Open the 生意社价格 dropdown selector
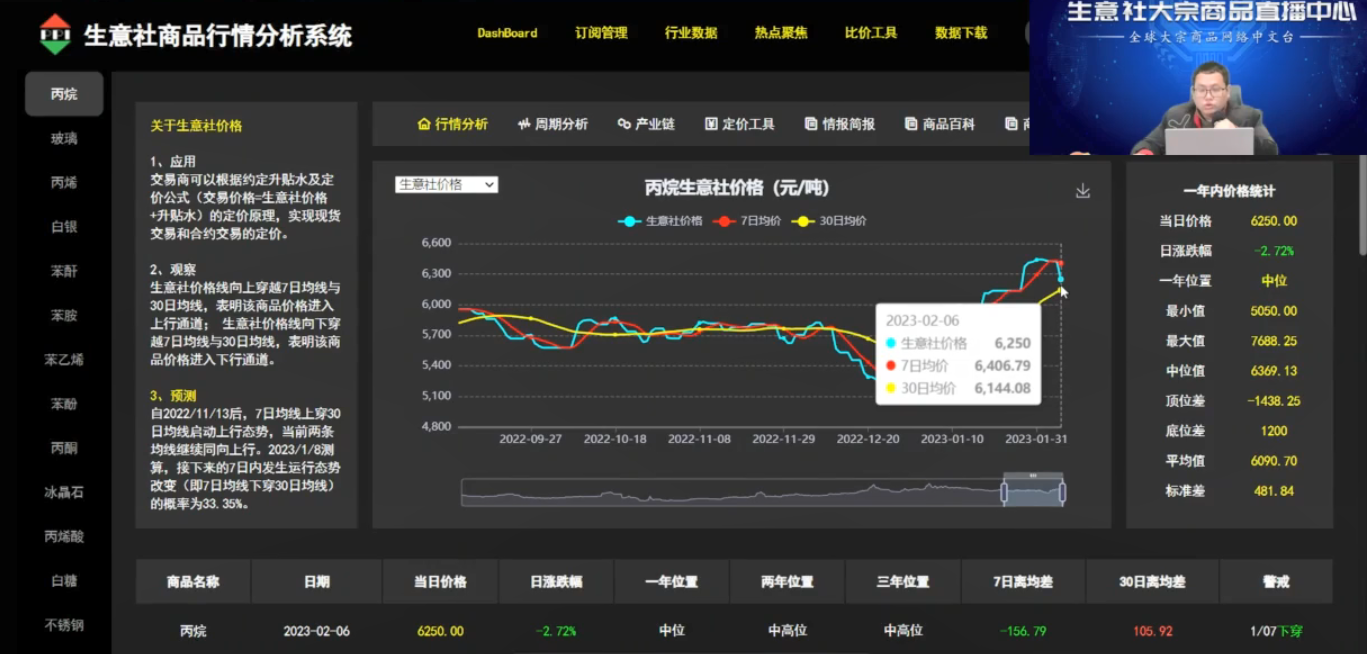This screenshot has height=654, width=1367. pyautogui.click(x=446, y=184)
